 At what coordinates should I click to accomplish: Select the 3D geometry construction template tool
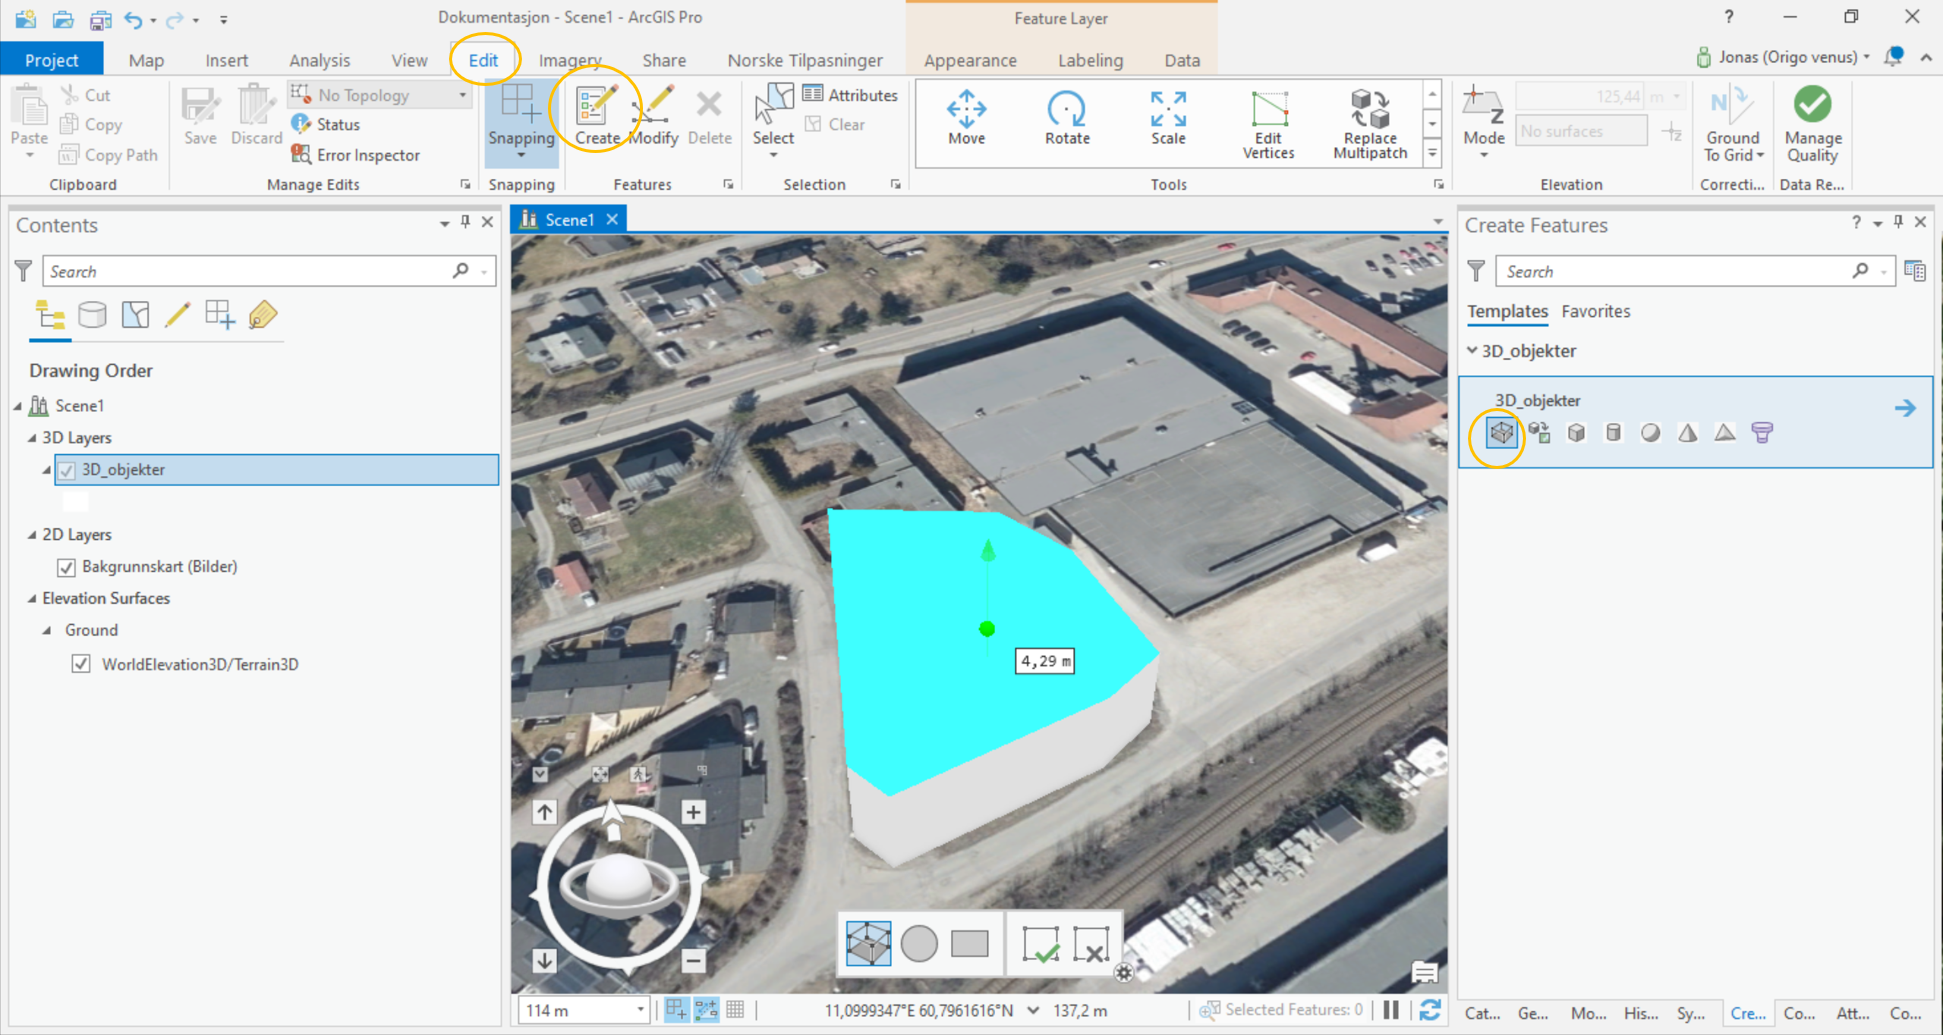[x=1501, y=433]
